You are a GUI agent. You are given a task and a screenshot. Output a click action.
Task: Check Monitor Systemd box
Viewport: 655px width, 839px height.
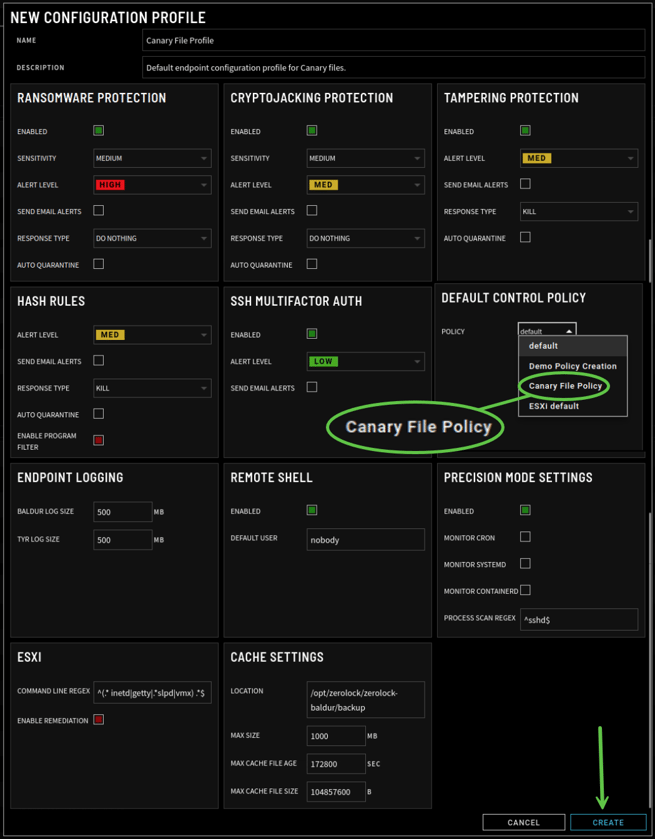point(525,564)
